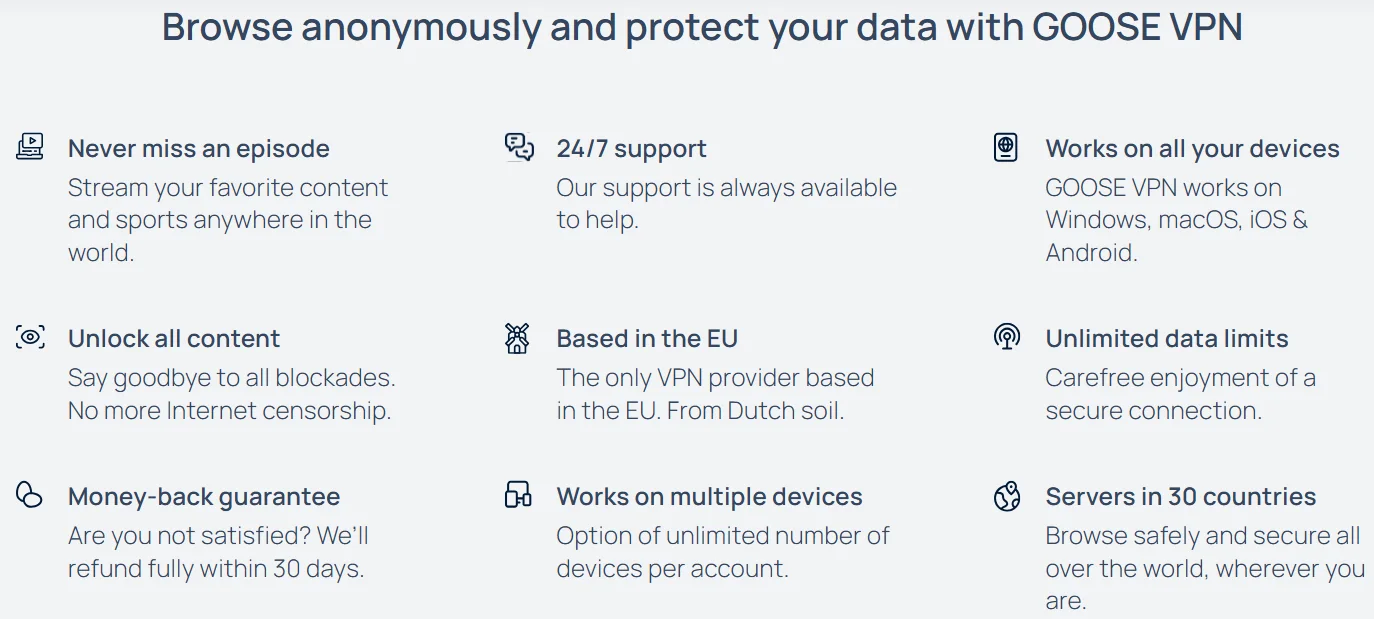Click the Unlock all content heading
The width and height of the screenshot is (1374, 619).
point(174,339)
